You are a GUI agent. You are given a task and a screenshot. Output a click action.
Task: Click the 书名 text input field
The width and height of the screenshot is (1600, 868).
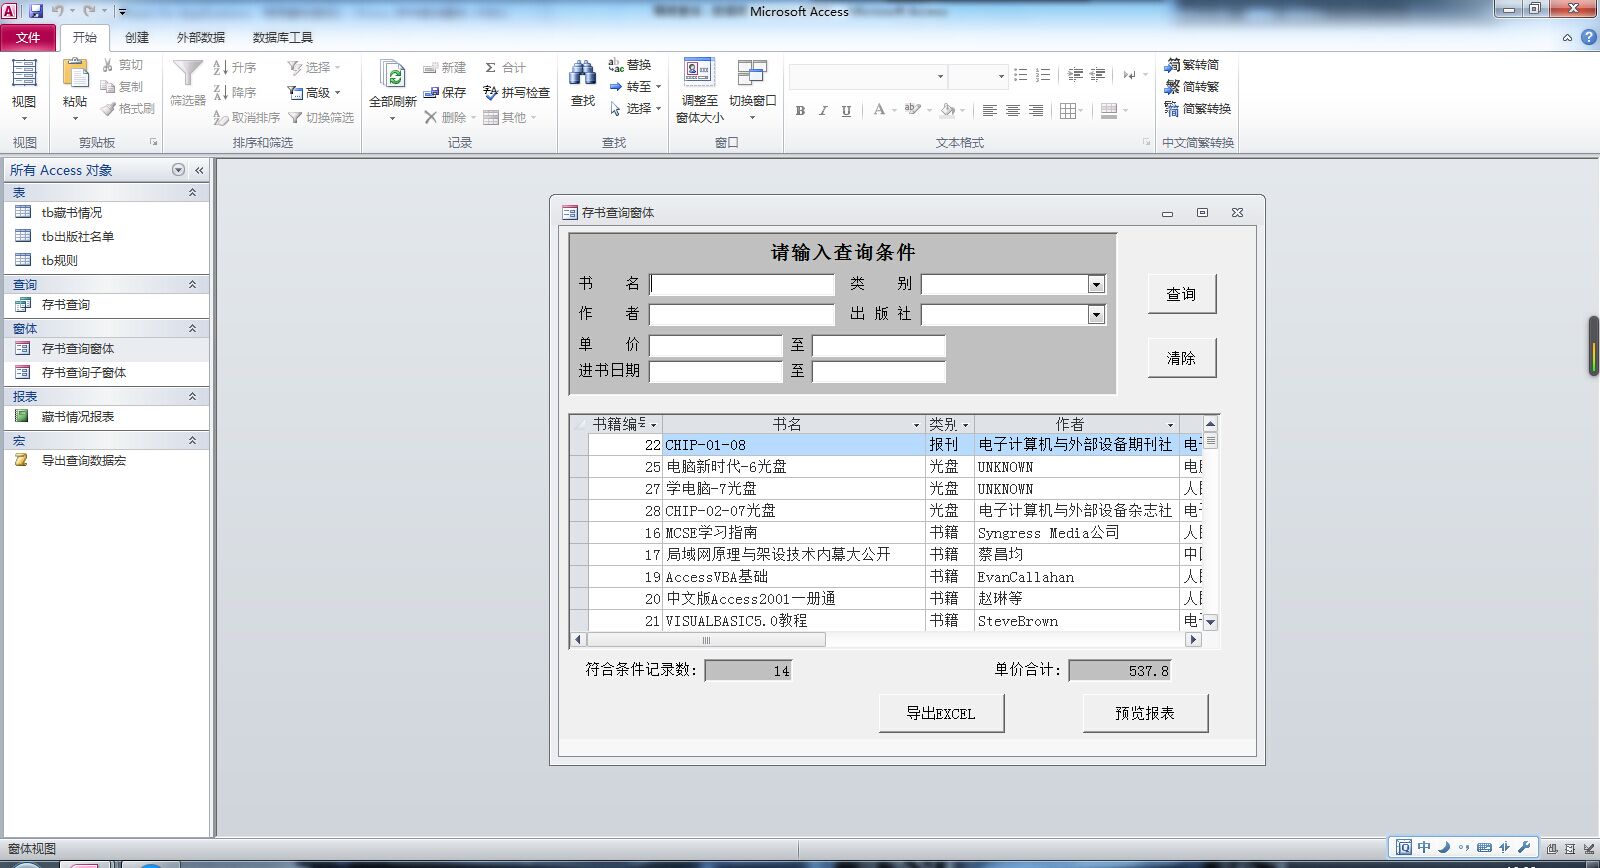click(x=742, y=285)
